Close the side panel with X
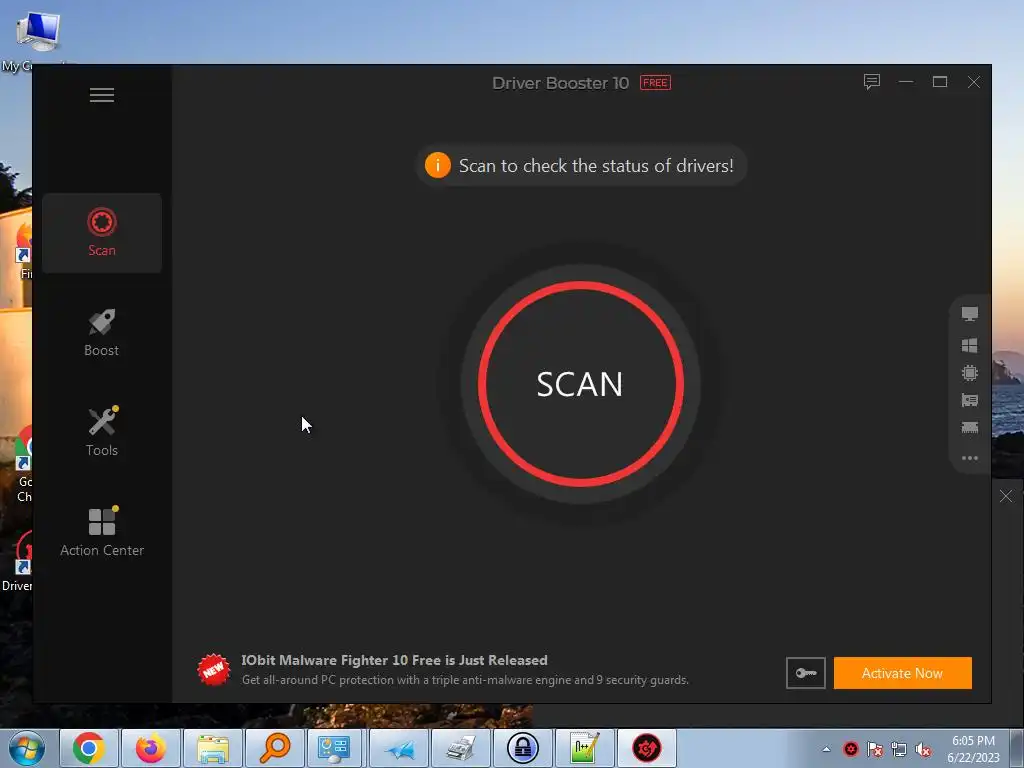Viewport: 1024px width, 768px height. click(x=1006, y=496)
